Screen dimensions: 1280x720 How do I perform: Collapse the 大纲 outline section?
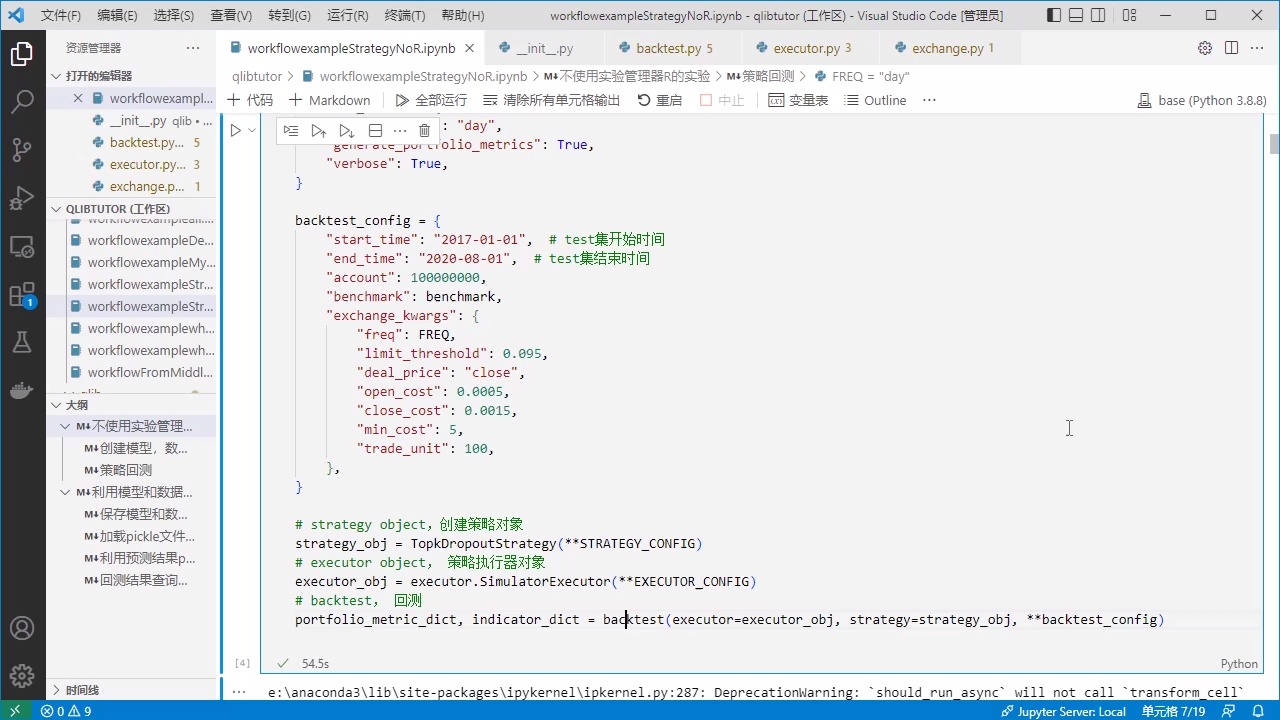pos(76,405)
